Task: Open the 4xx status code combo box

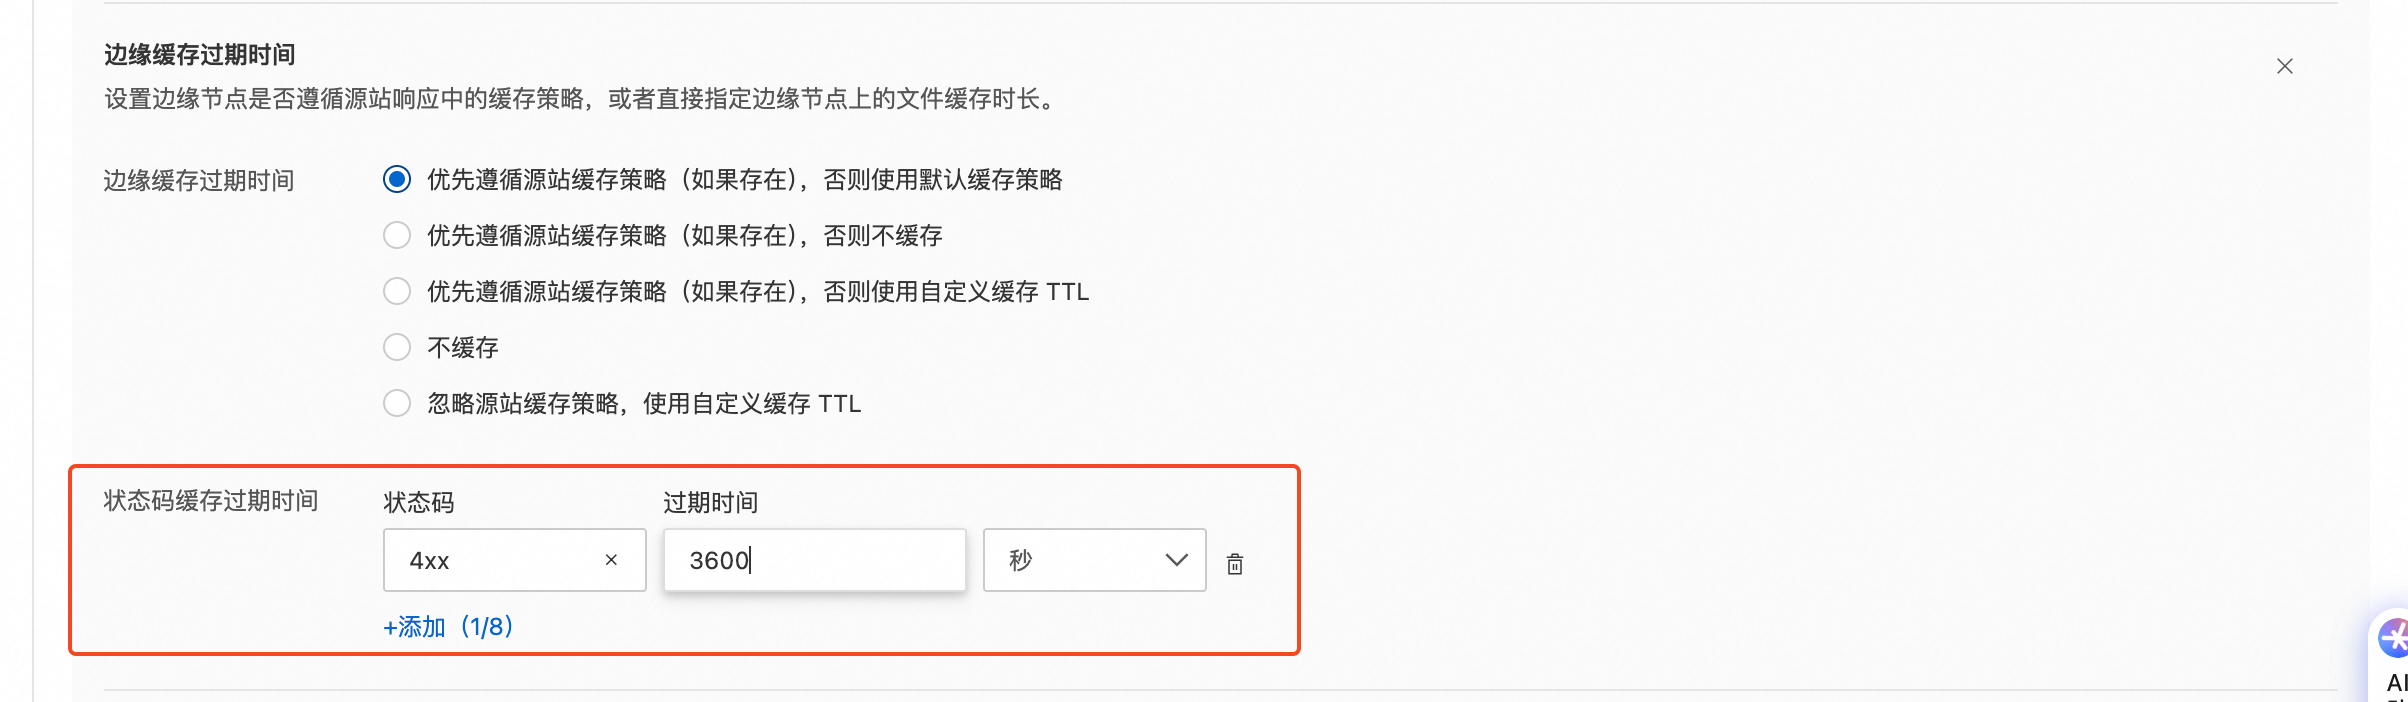Action: [515, 560]
